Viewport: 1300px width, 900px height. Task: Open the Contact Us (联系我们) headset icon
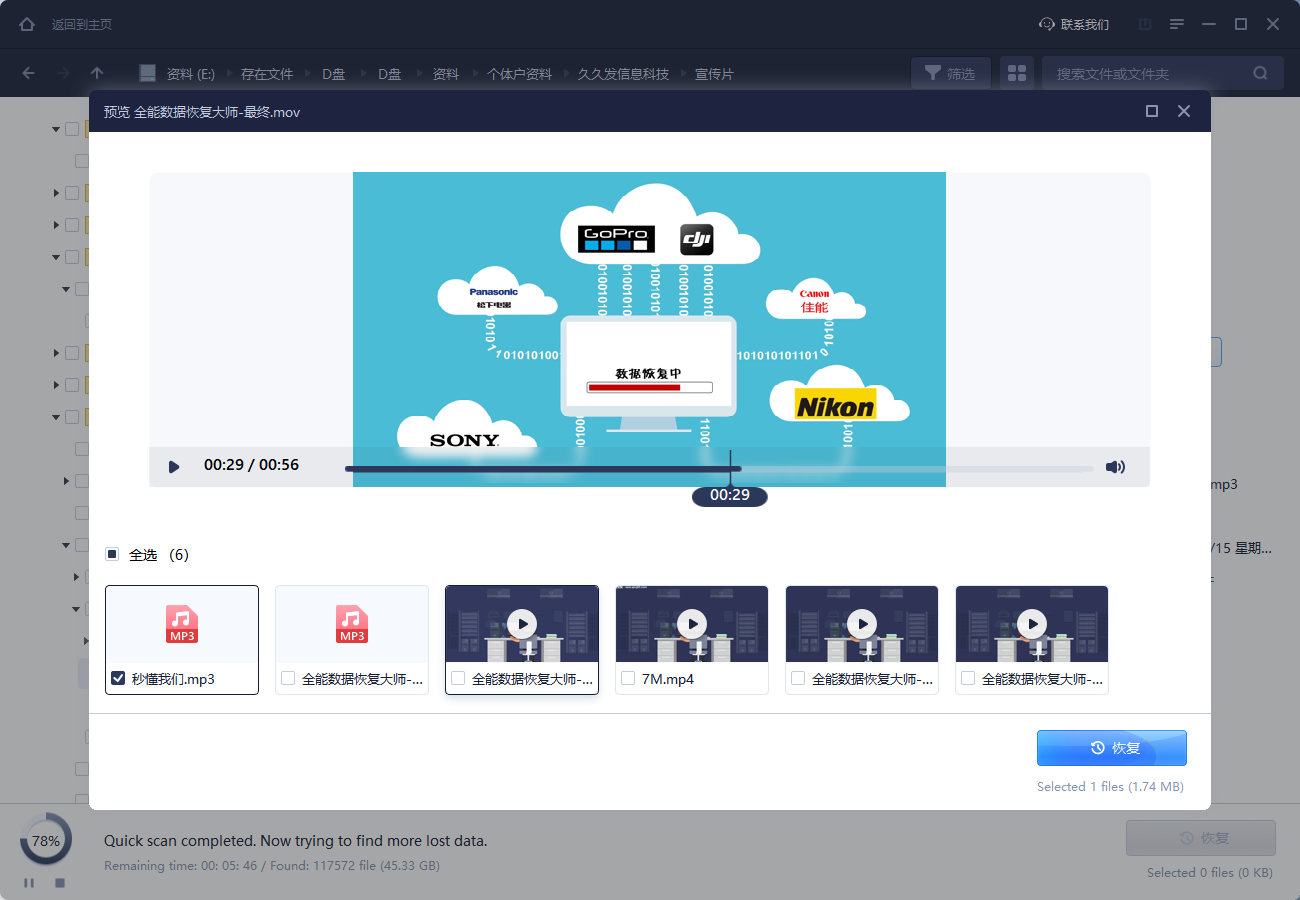click(1047, 24)
